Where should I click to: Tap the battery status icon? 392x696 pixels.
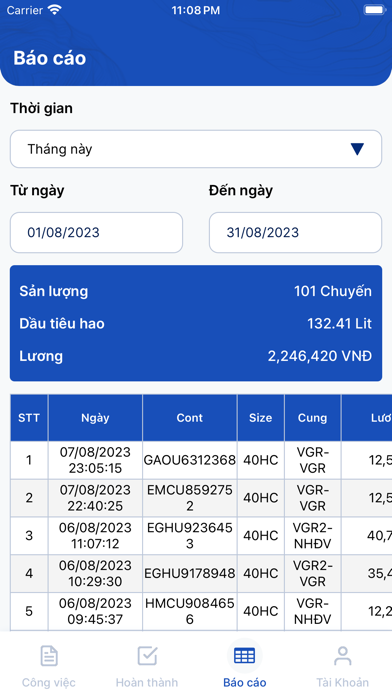pos(374,10)
